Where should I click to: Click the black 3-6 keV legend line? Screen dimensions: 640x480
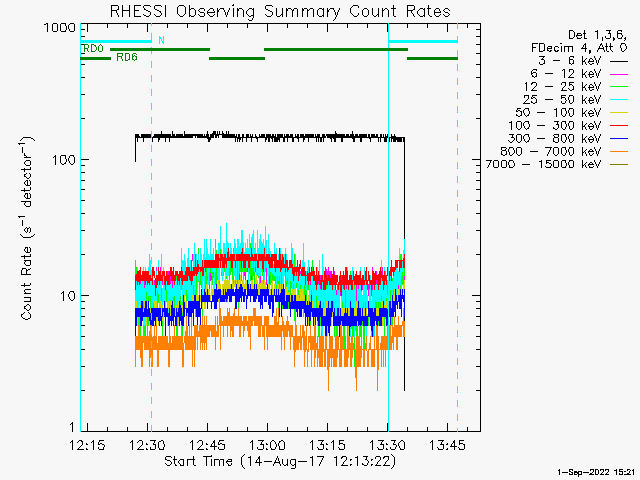pyautogui.click(x=619, y=61)
